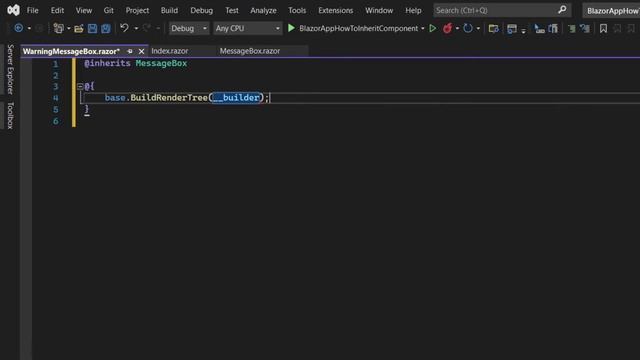The height and width of the screenshot is (360, 640).
Task: Open the Navigate Backward history dropdown arrow
Action: (x=29, y=29)
